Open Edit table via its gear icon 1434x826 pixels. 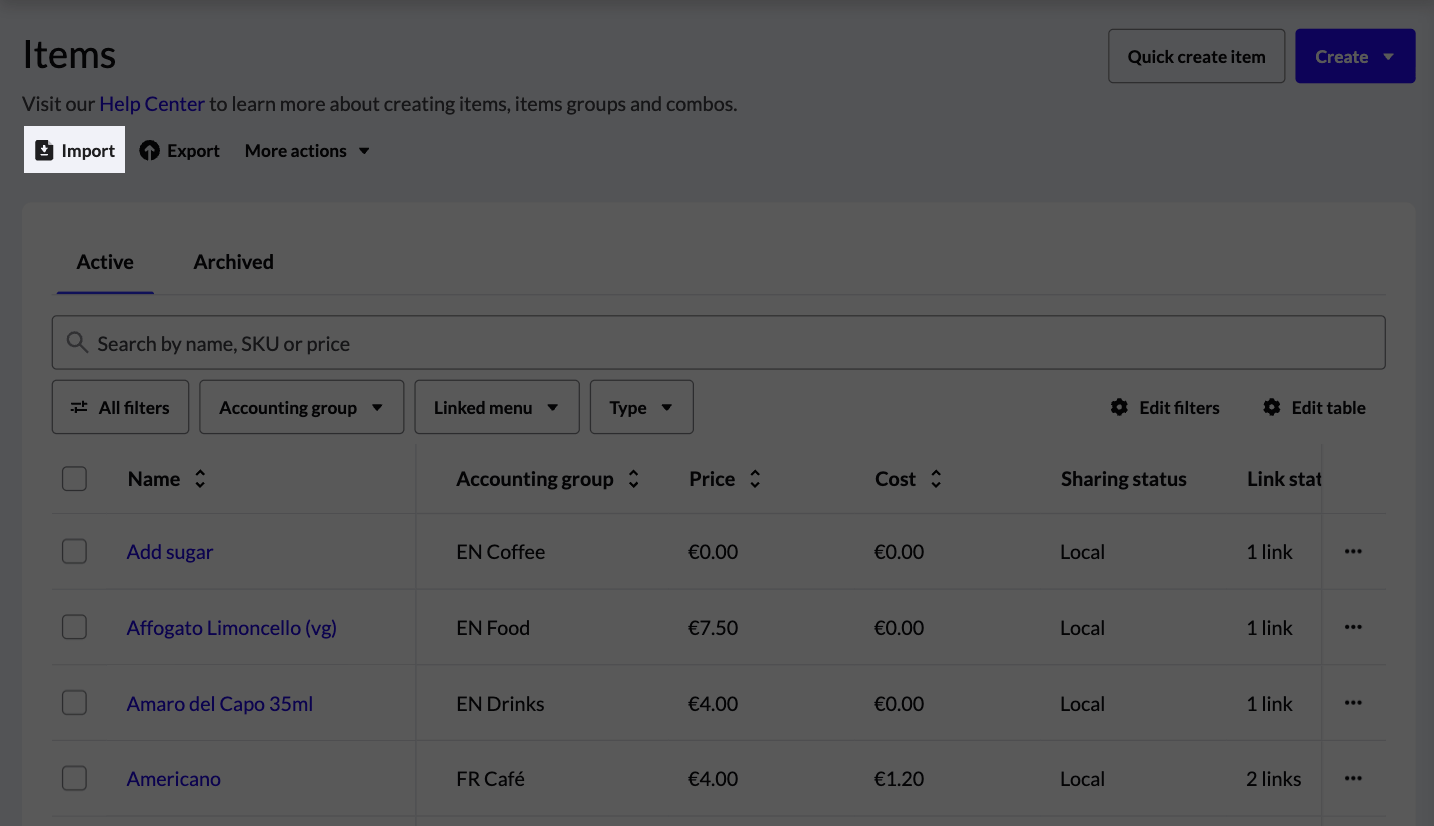1271,407
